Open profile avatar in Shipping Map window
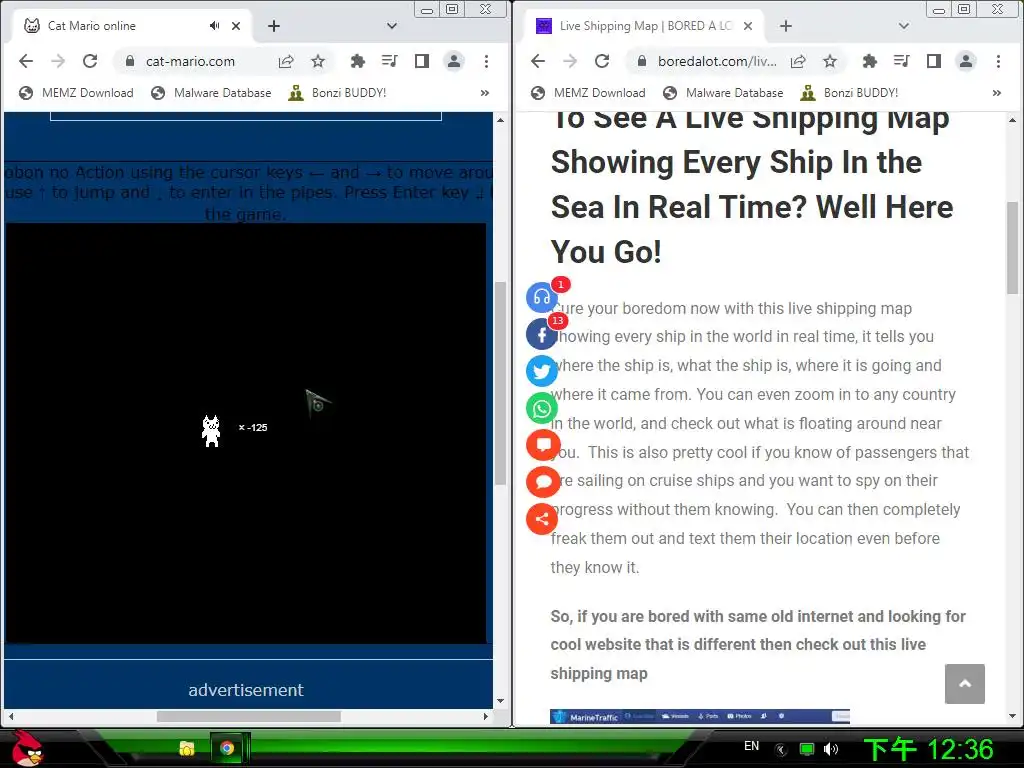 pyautogui.click(x=966, y=61)
